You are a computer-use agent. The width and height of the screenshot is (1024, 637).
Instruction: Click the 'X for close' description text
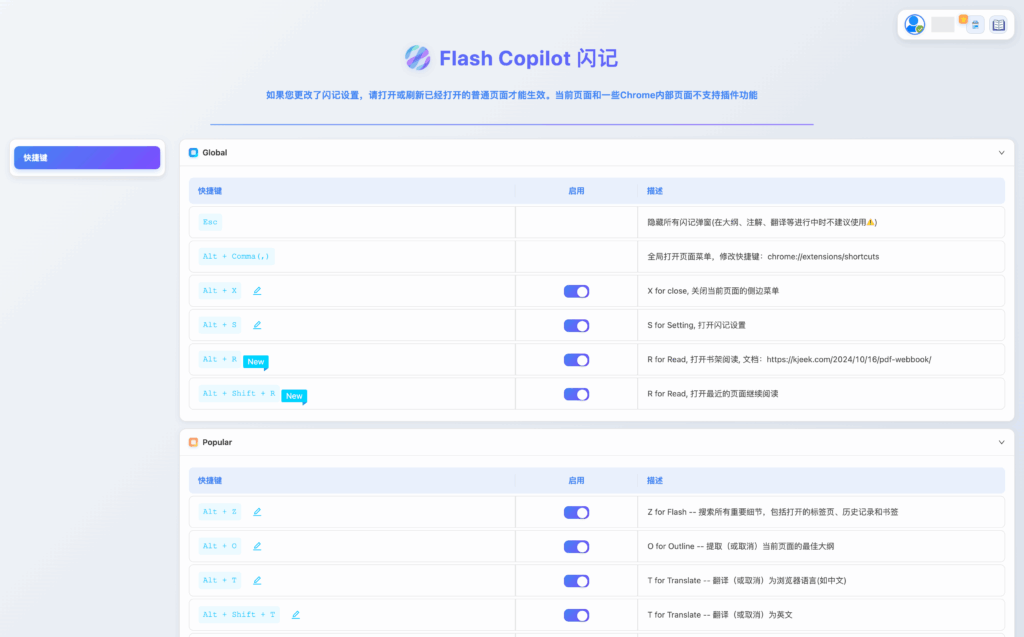click(713, 291)
